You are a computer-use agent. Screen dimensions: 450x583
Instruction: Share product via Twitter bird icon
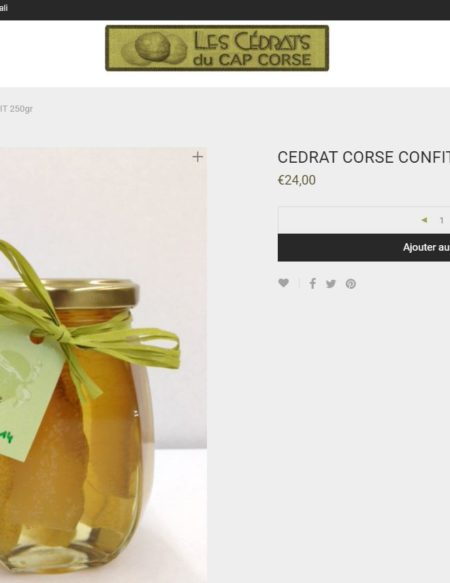[x=331, y=284]
